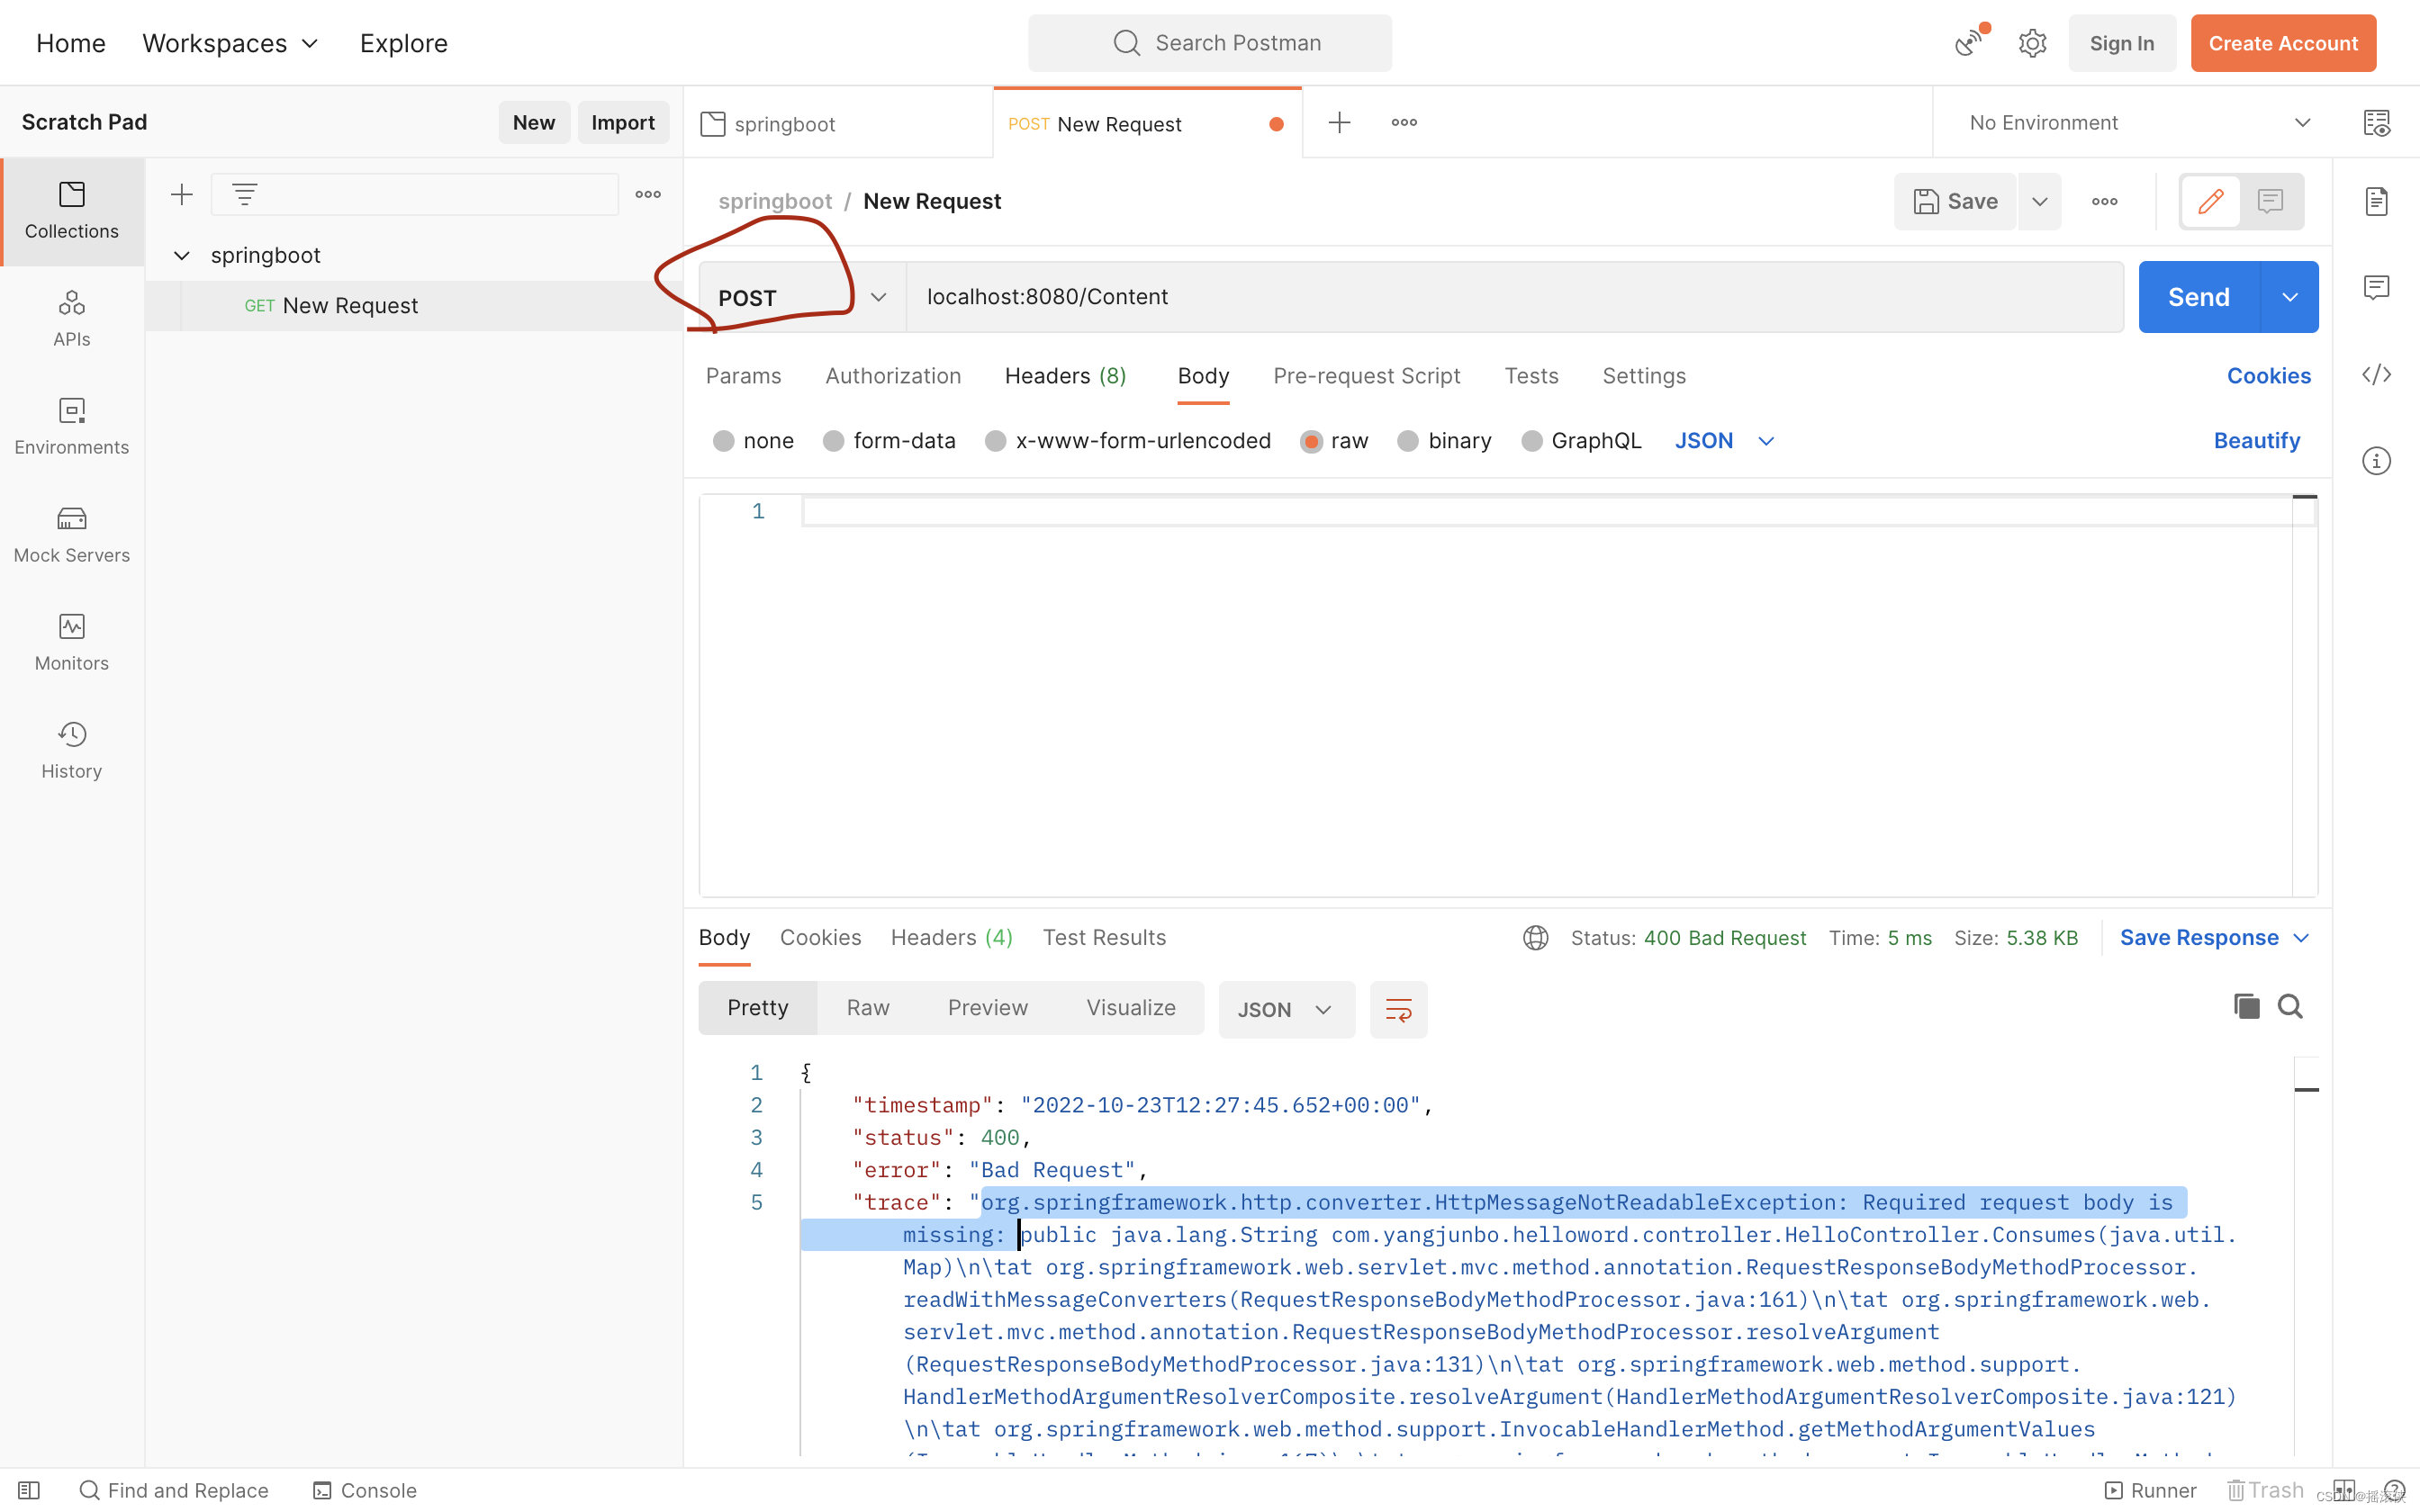Screen dimensions: 2420x1512
Task: Open collections panel more options
Action: click(x=648, y=194)
